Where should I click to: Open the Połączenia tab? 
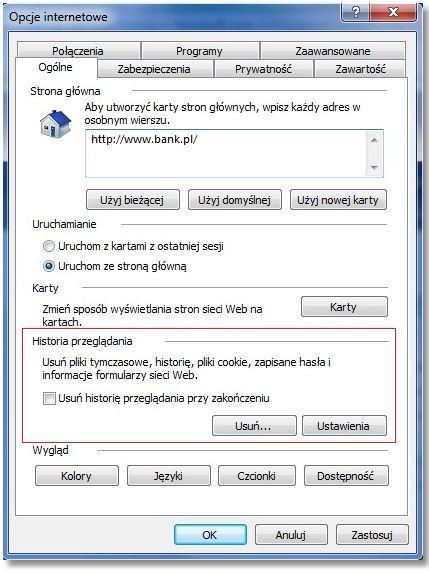78,51
